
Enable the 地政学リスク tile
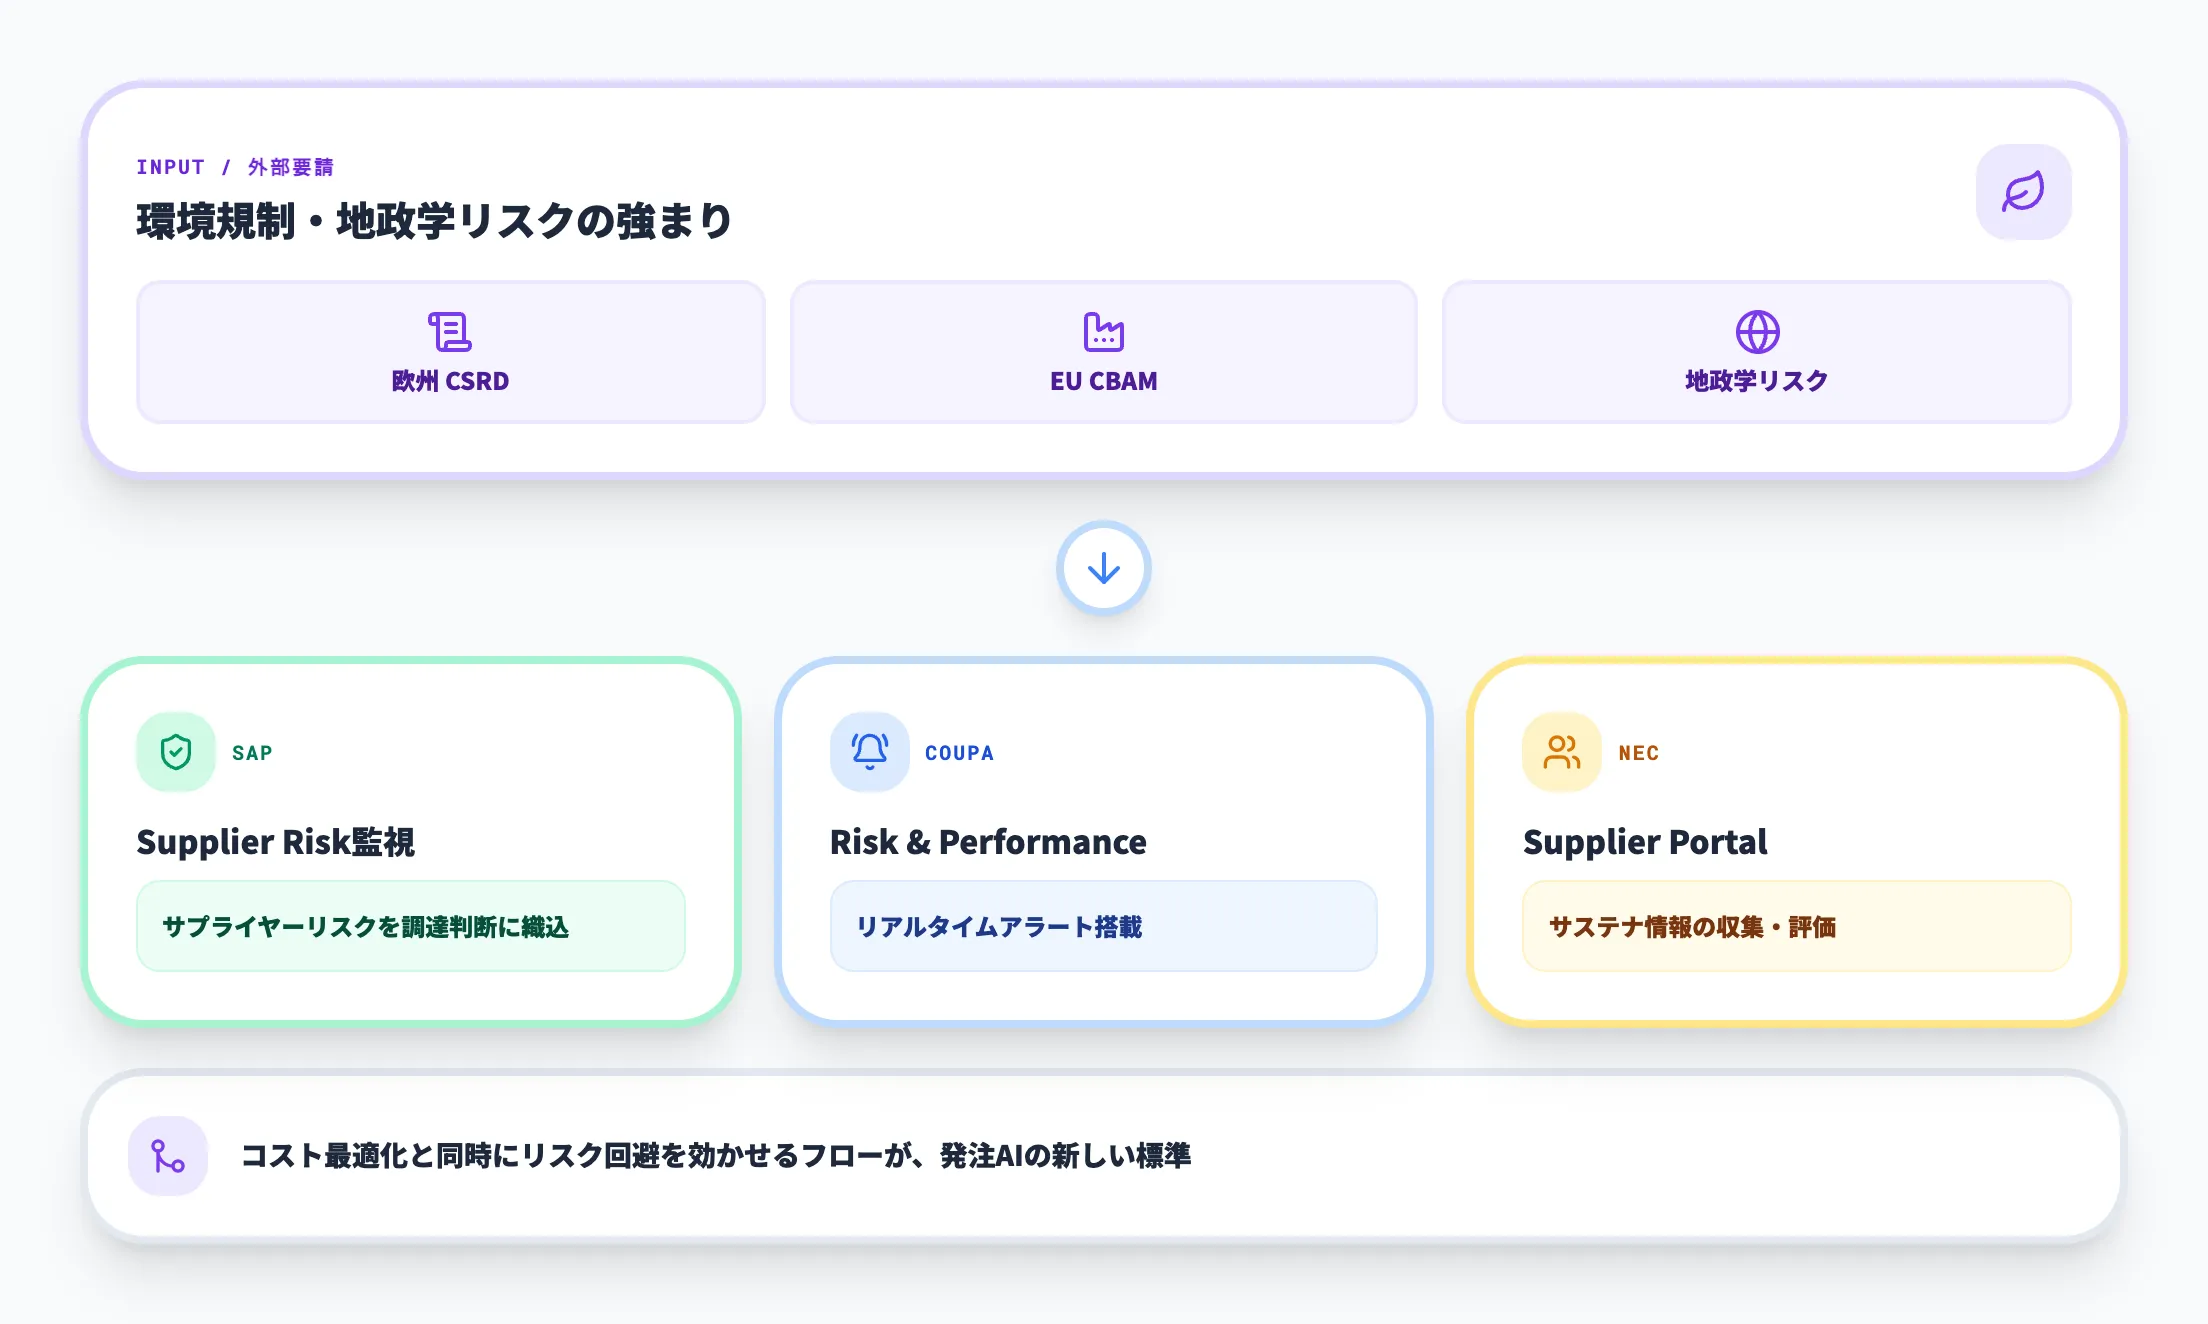[x=1757, y=351]
